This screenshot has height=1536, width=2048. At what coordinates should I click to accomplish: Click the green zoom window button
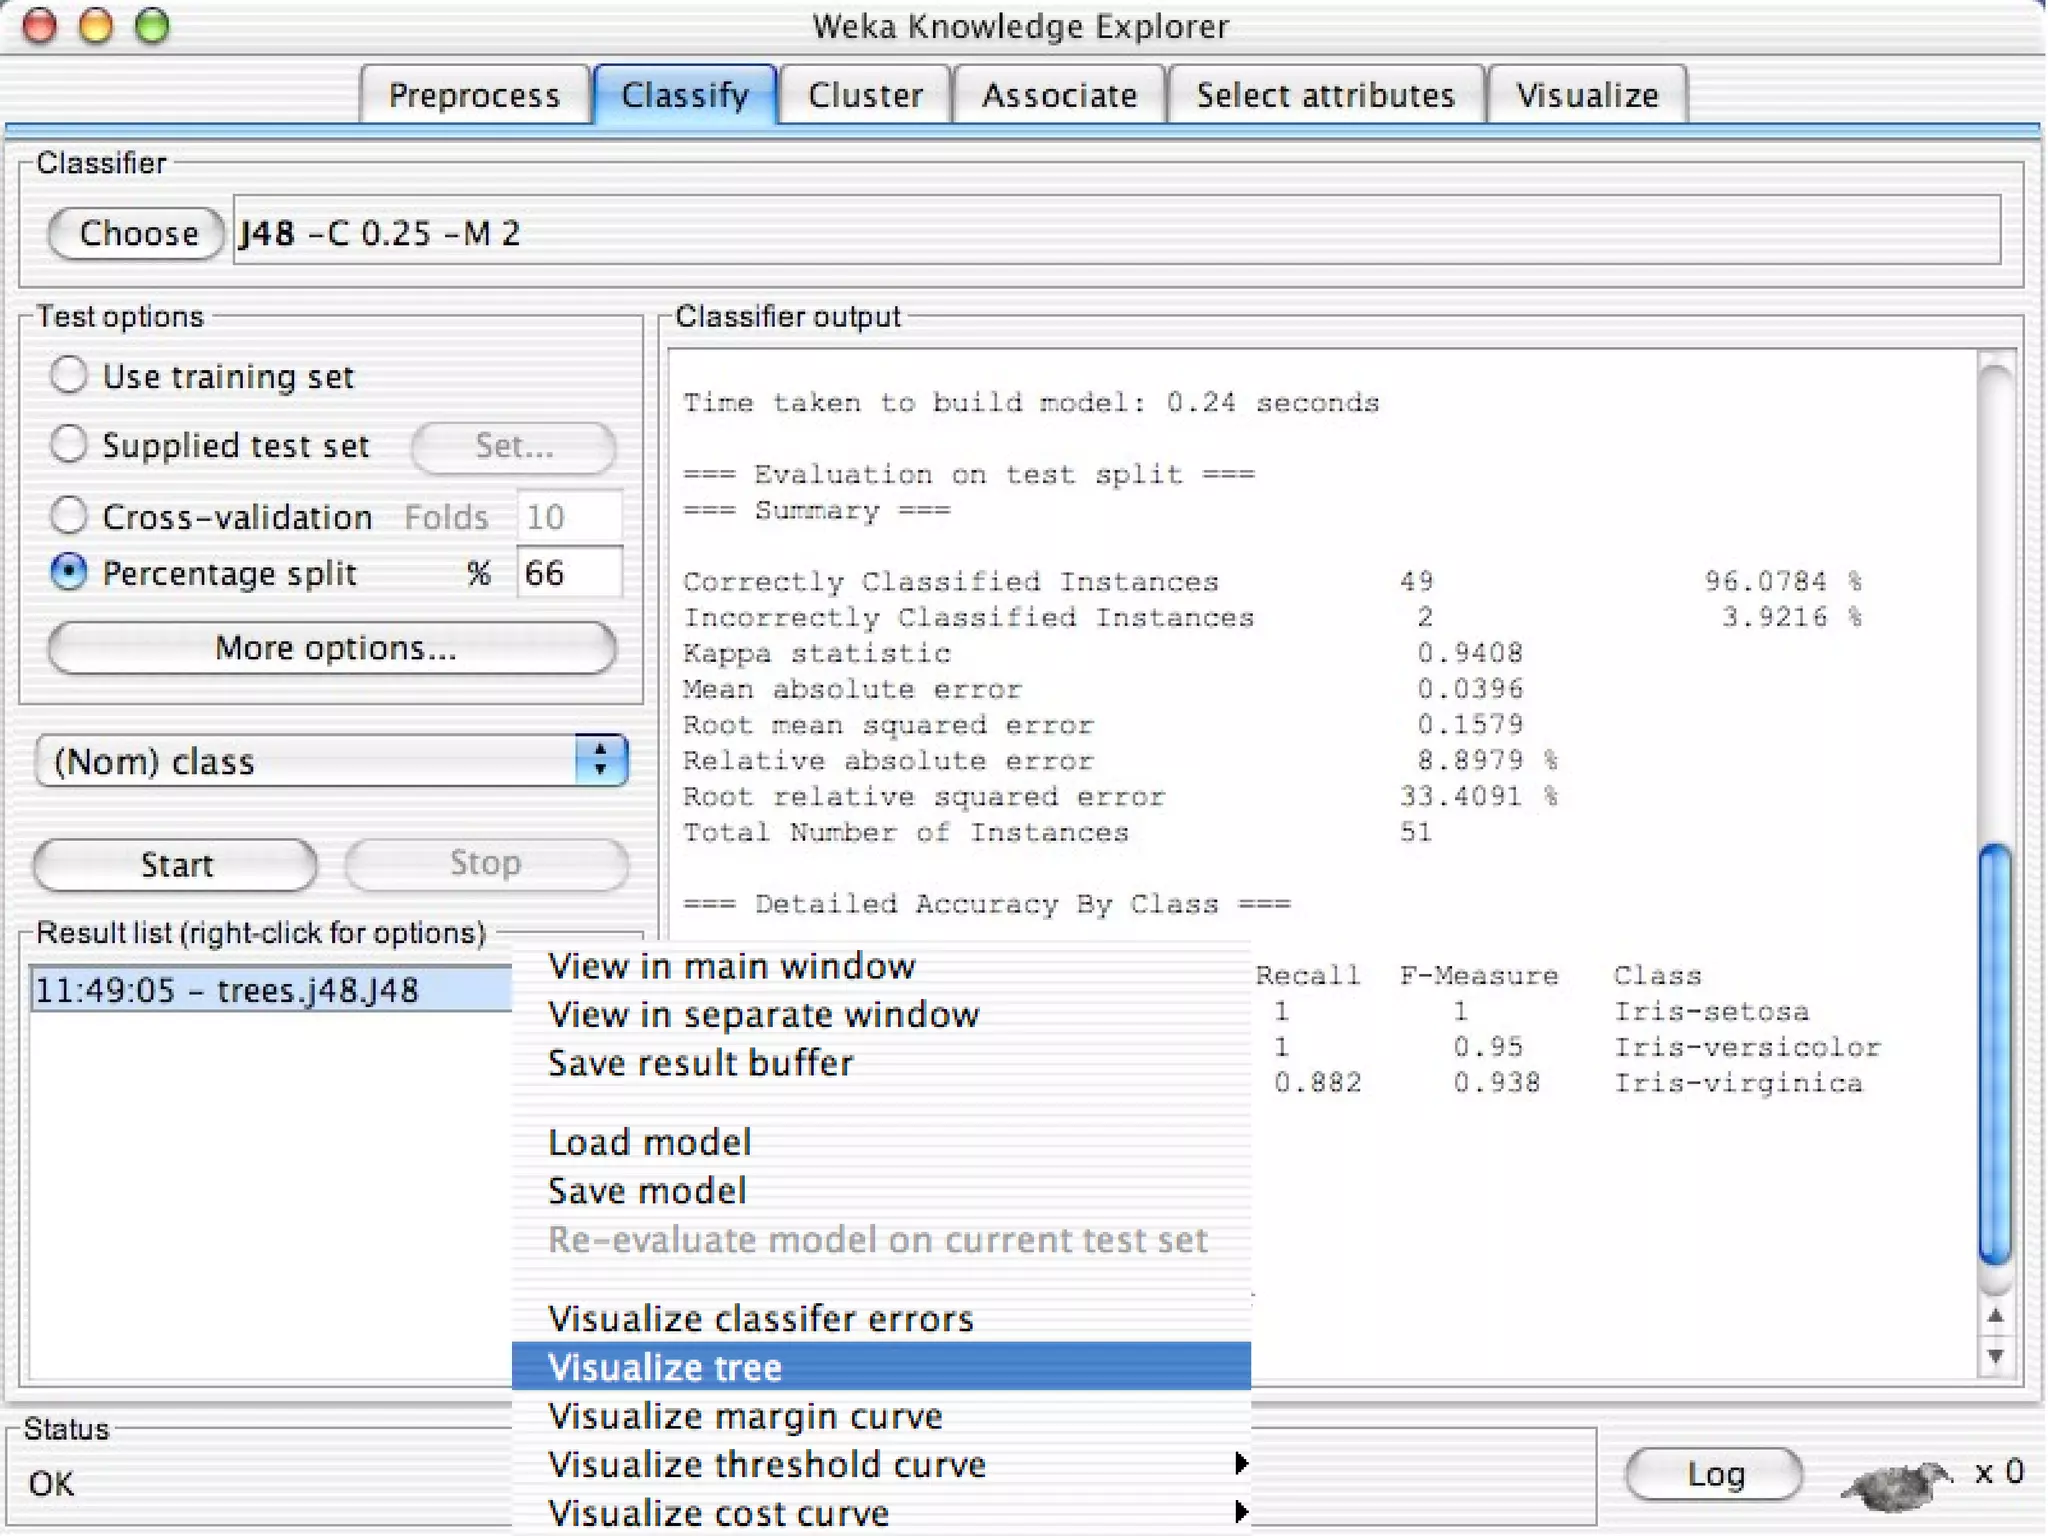tap(153, 26)
